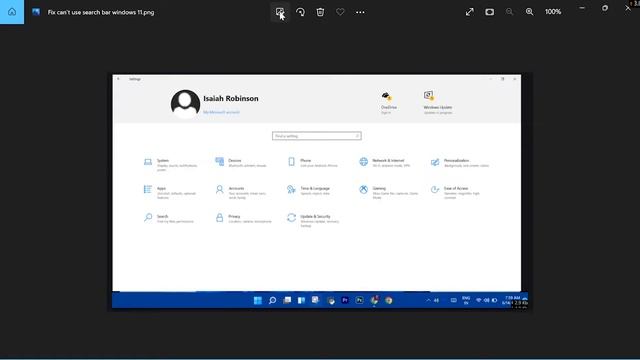Click the file name Fix can't use search bar windows 11.png

tap(101, 12)
